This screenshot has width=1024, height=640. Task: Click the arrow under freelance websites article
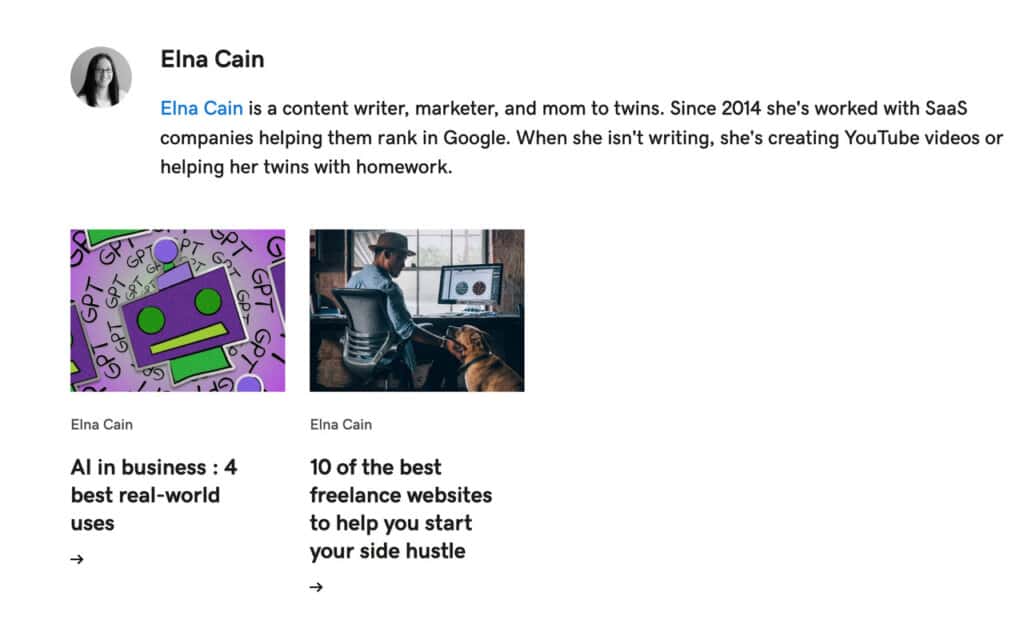click(x=316, y=587)
